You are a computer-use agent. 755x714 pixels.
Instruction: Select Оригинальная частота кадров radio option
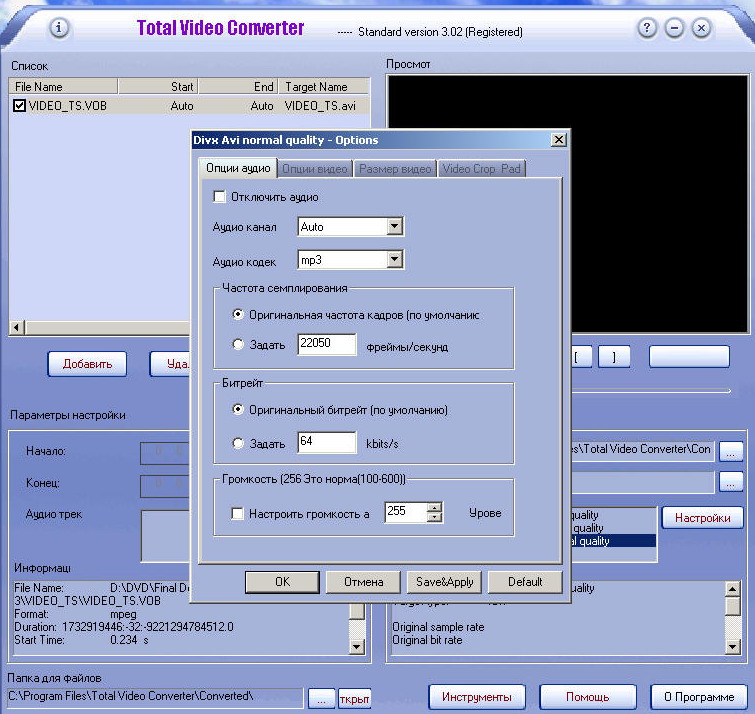(x=238, y=314)
